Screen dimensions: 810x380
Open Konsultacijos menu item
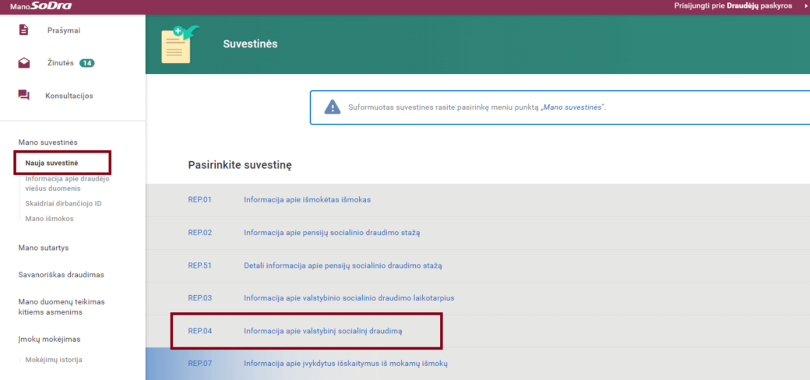70,96
